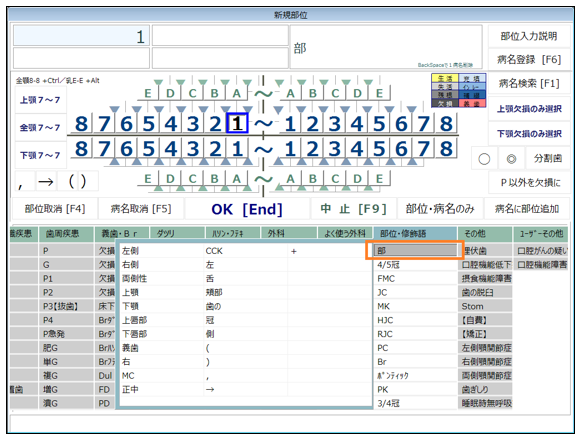Open the ユーザーその他 tab
This screenshot has width=583, height=439.
[541, 233]
